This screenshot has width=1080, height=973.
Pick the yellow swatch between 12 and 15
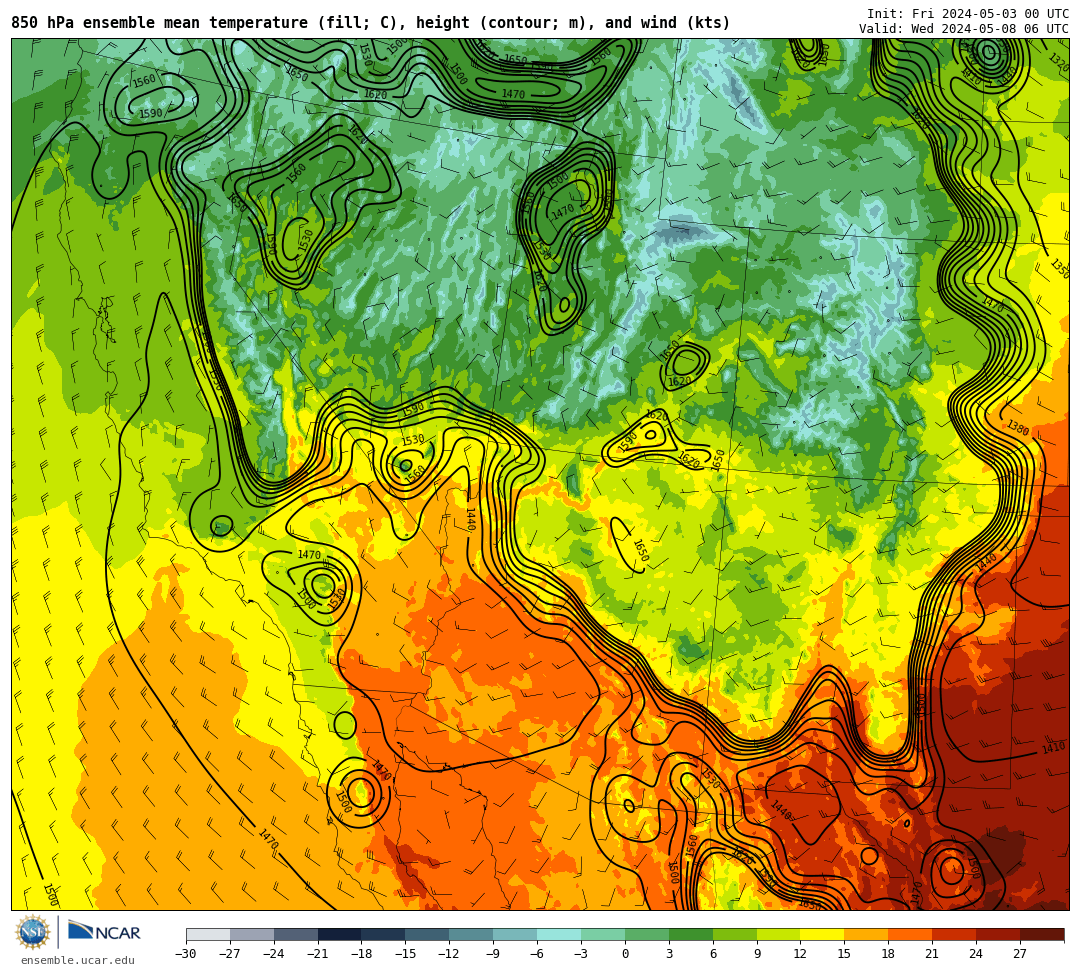click(822, 934)
